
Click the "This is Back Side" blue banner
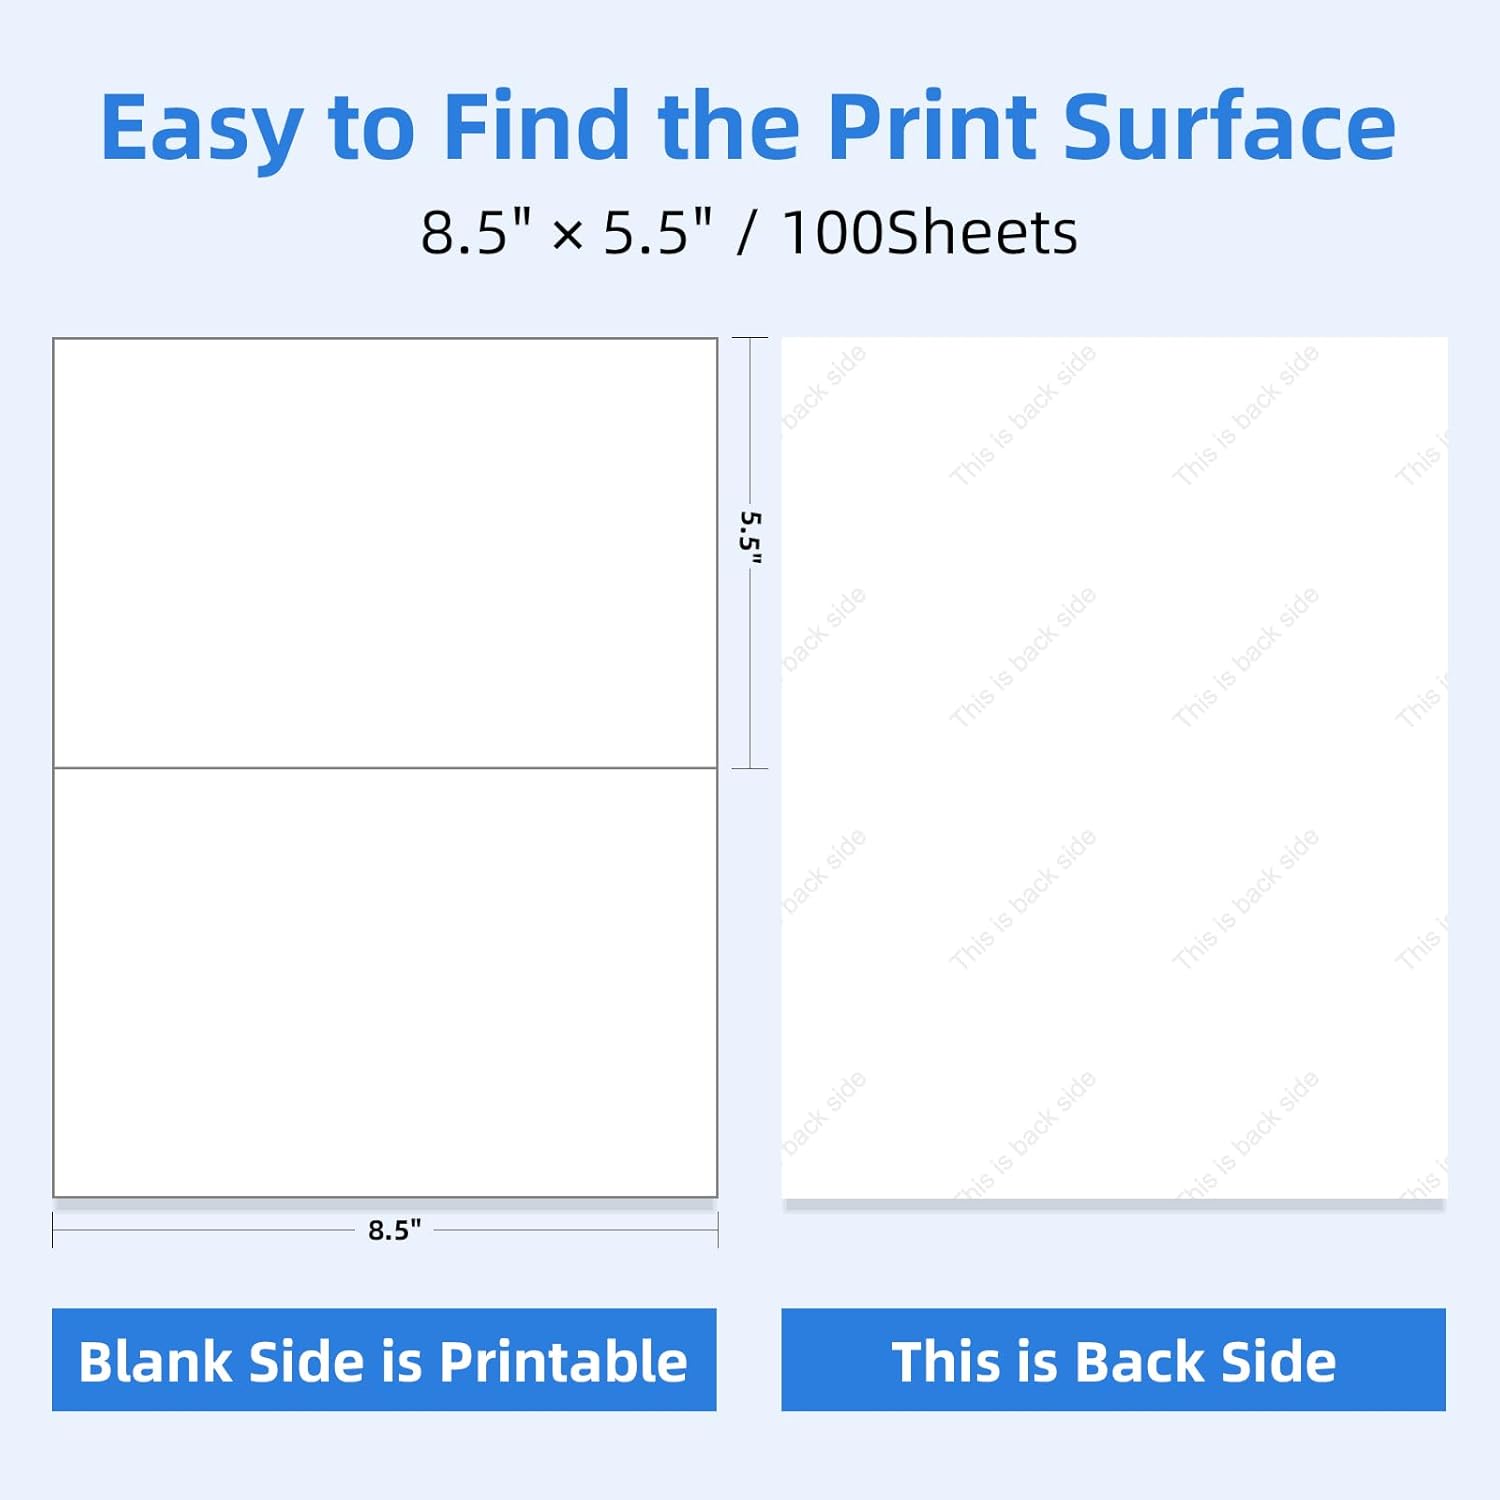point(1113,1360)
